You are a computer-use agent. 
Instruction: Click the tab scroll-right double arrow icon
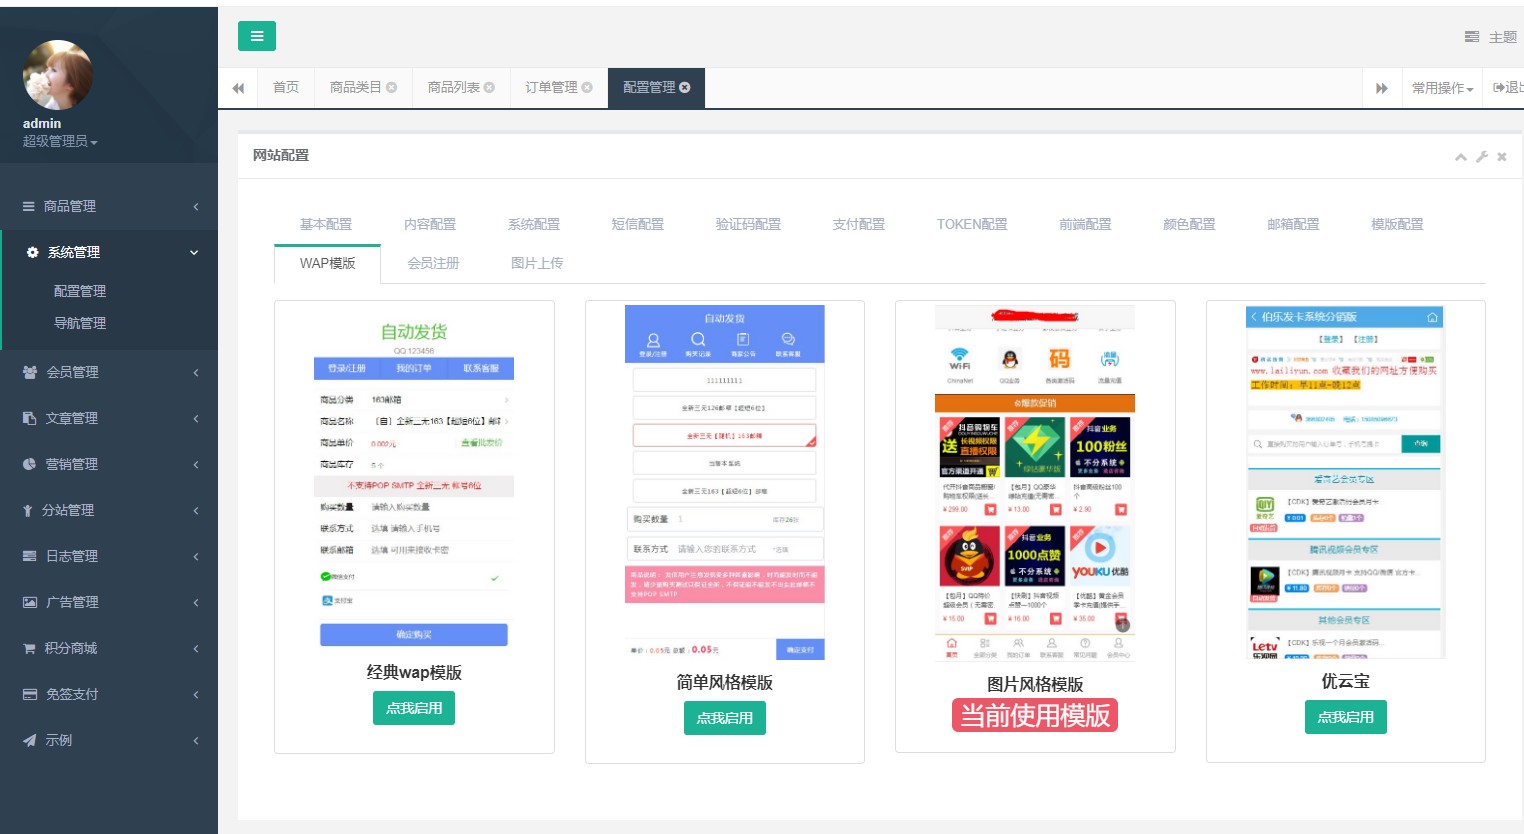1382,88
